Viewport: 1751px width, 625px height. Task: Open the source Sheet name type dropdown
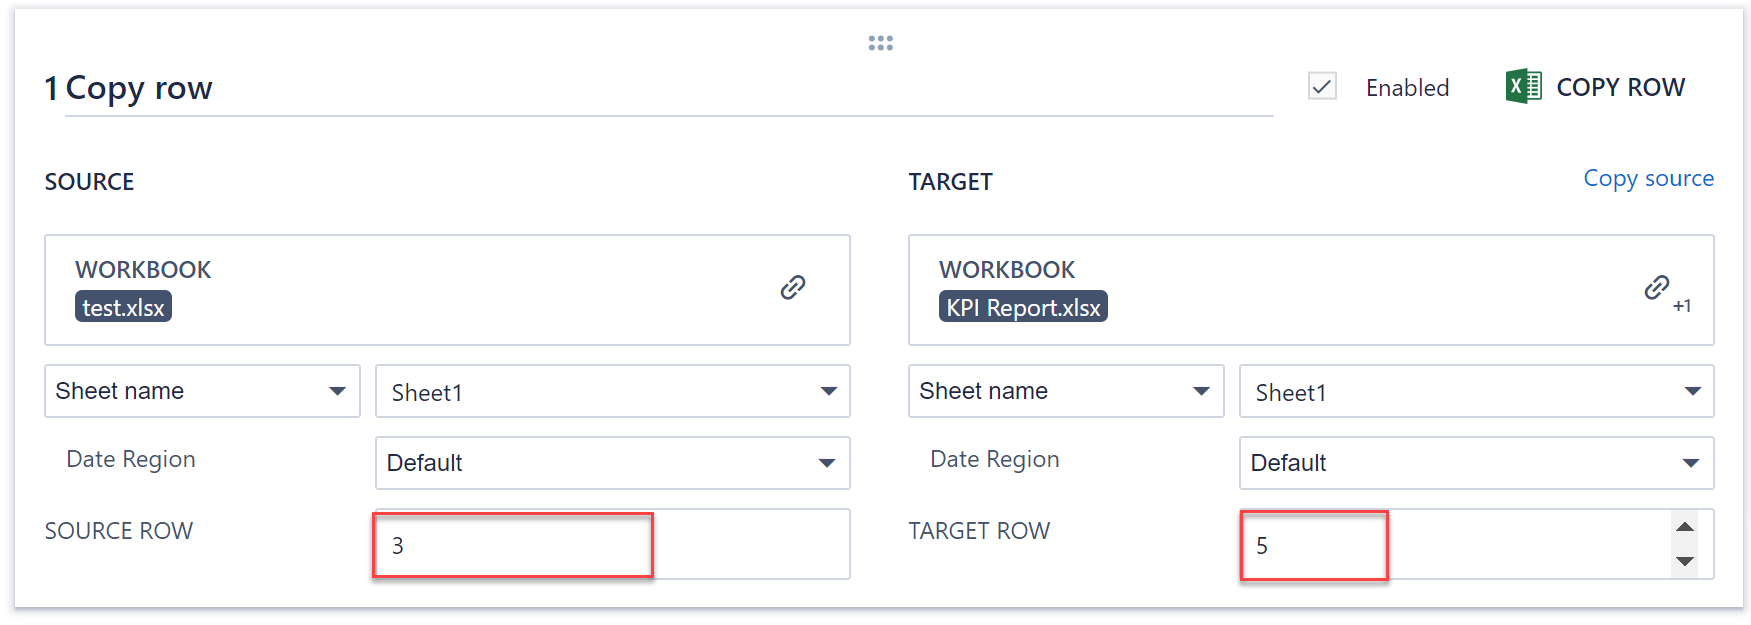202,391
